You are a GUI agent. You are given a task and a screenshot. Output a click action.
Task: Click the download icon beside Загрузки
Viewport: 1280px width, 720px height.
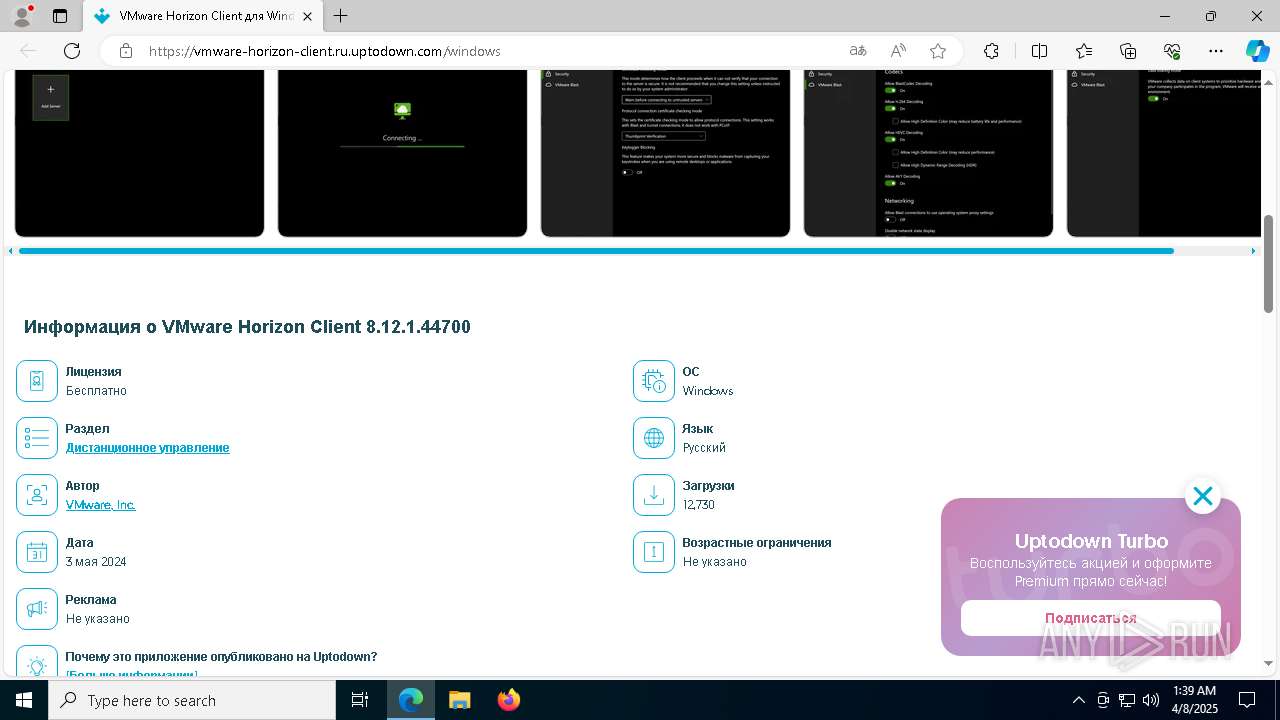tap(654, 495)
